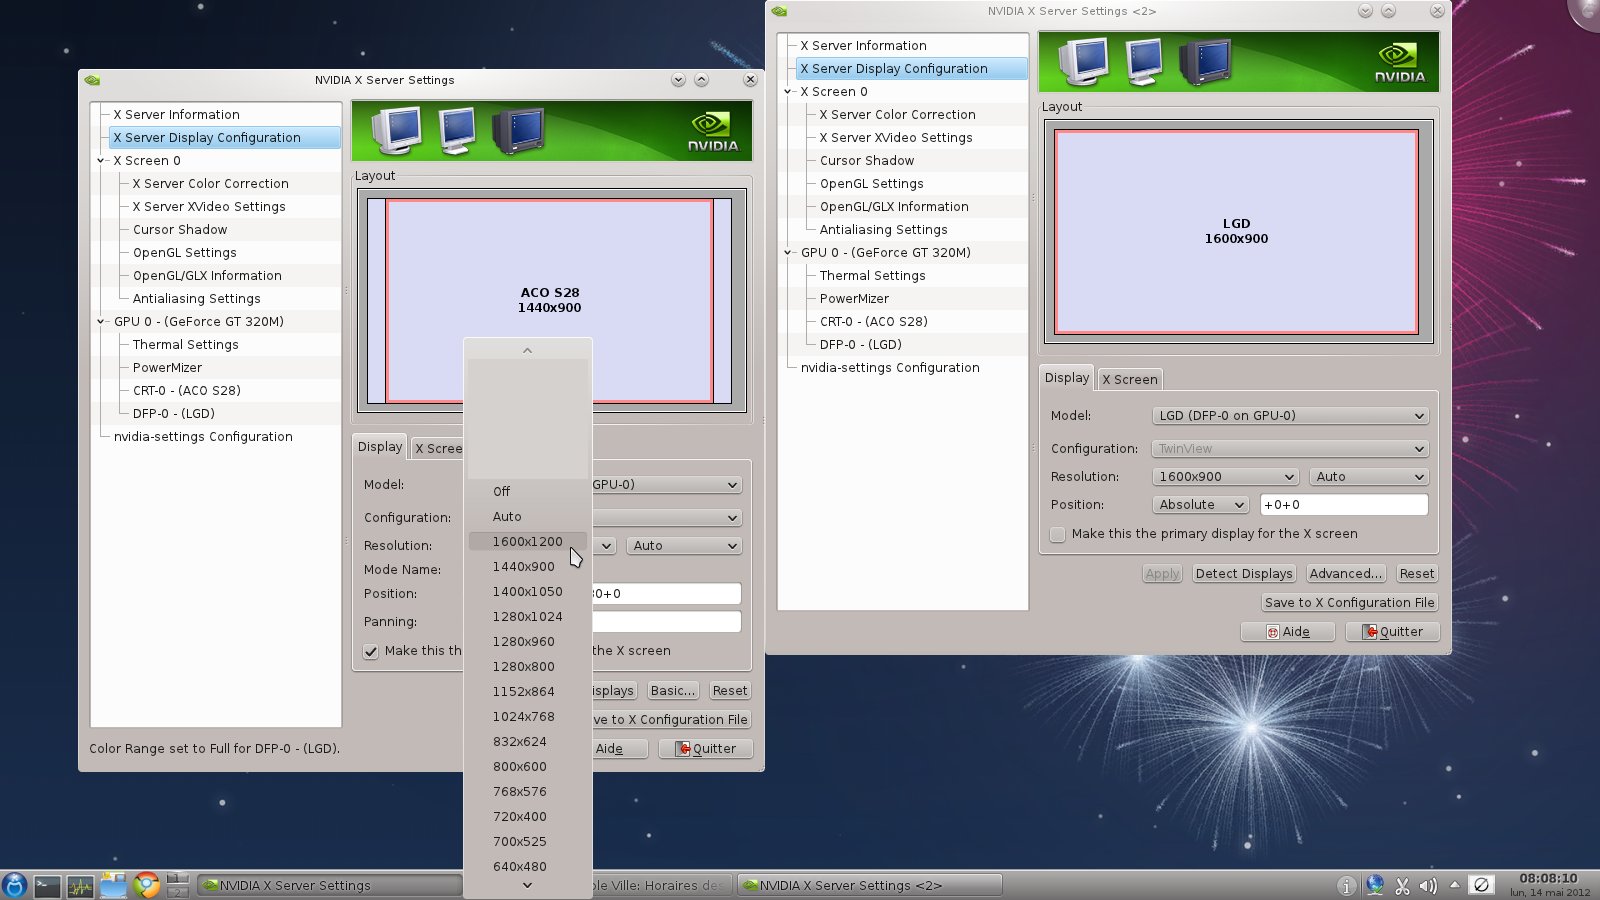Collapse GPU 0 tree node in second window
The image size is (1600, 900).
click(788, 253)
